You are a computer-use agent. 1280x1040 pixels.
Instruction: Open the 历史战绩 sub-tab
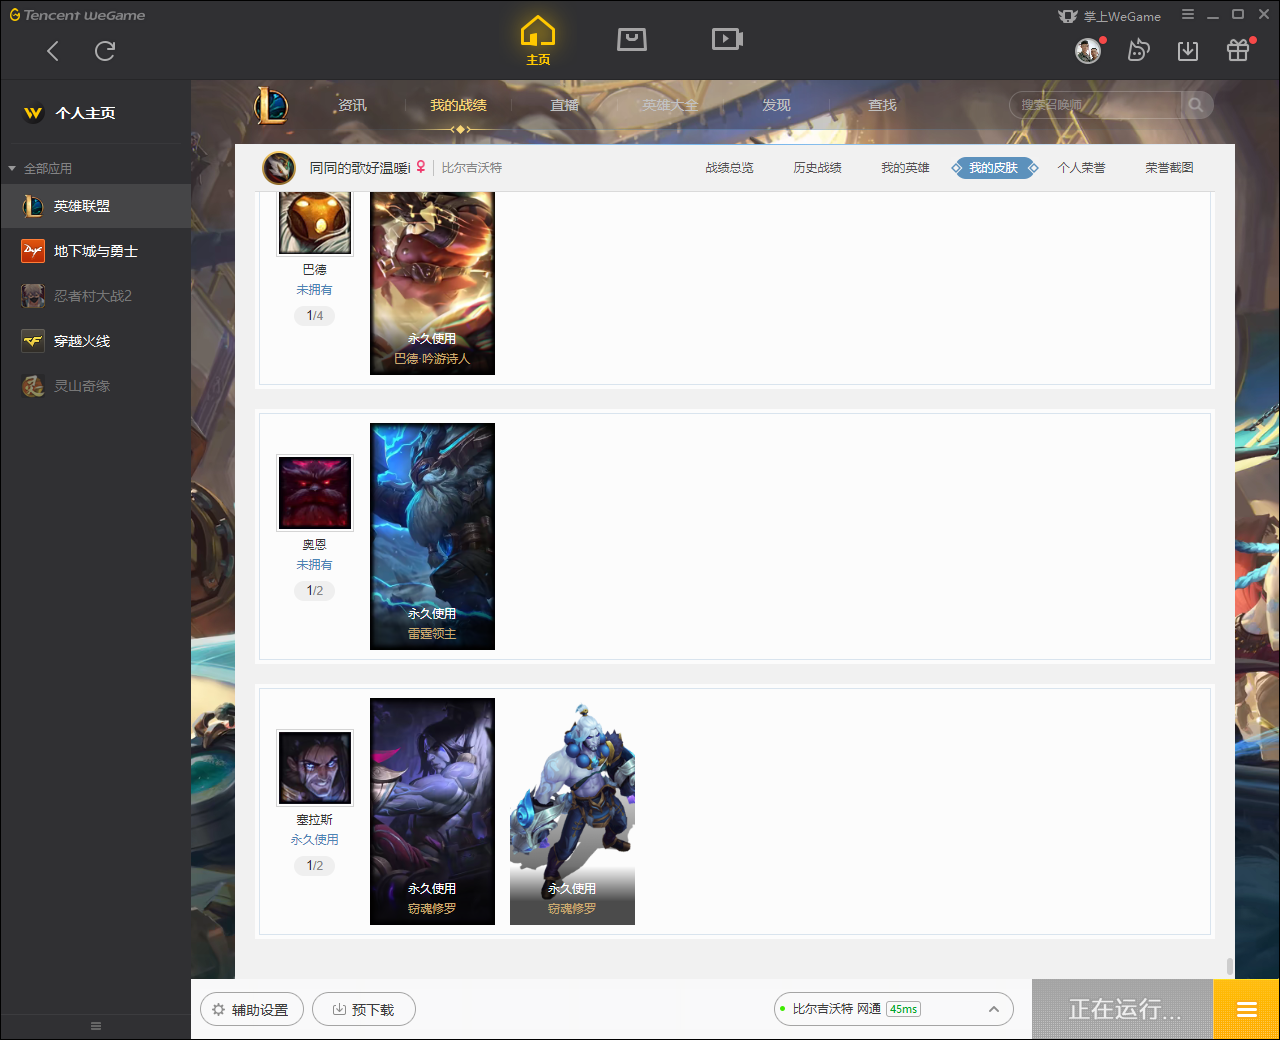coord(817,168)
